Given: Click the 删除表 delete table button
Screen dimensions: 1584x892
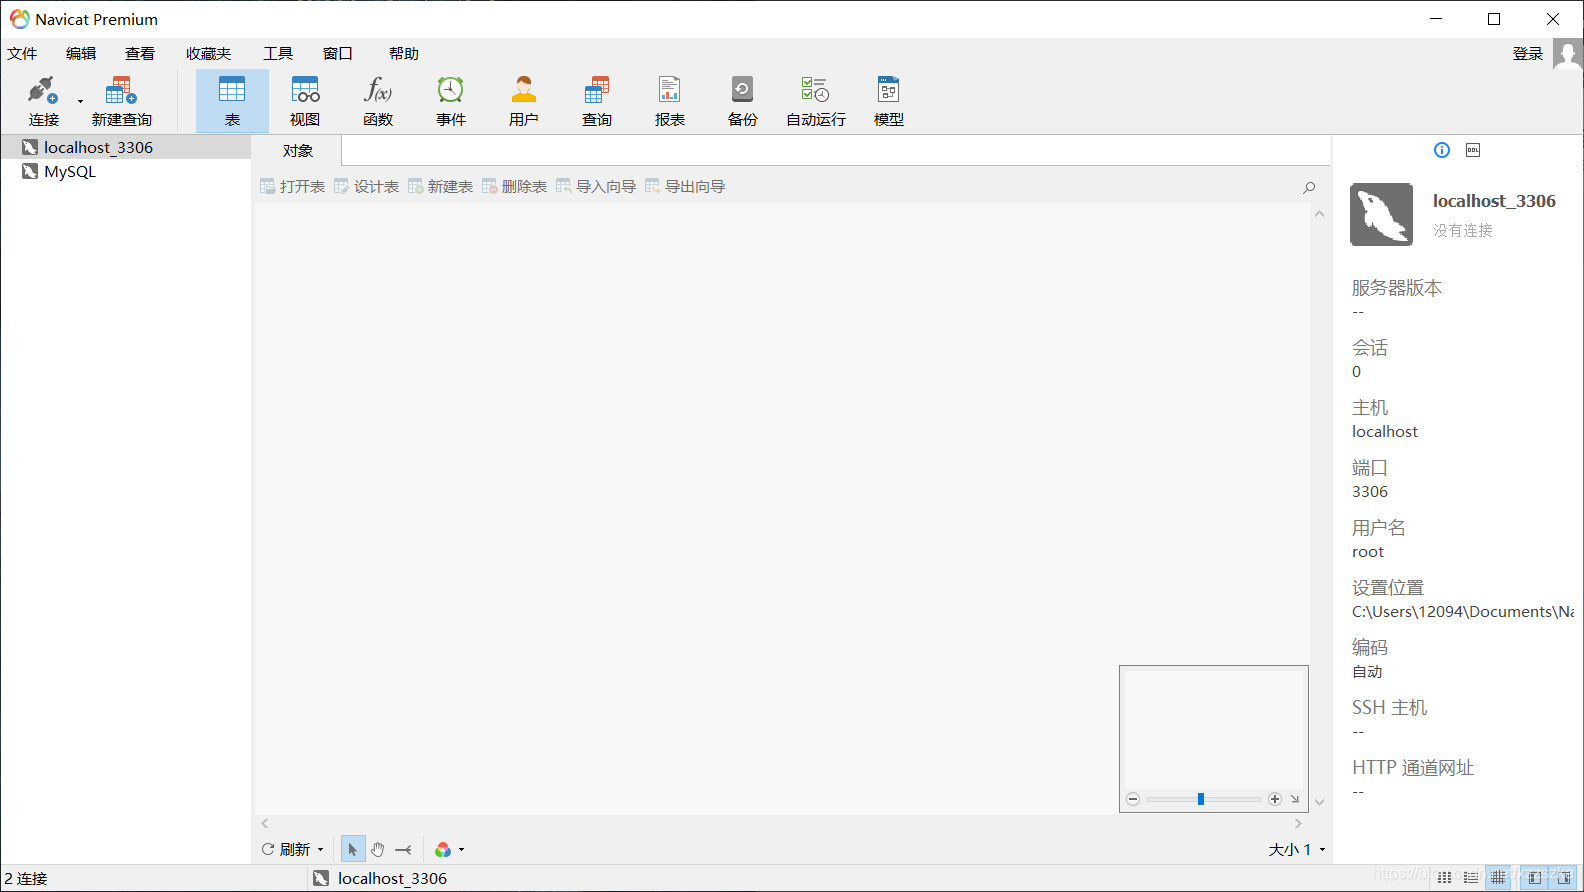Looking at the screenshot, I should click(x=515, y=187).
